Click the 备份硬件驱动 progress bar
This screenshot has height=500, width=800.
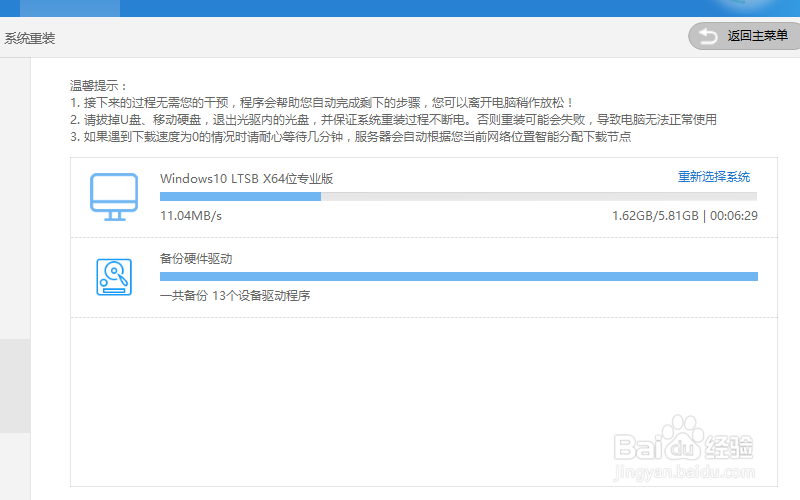pyautogui.click(x=459, y=277)
